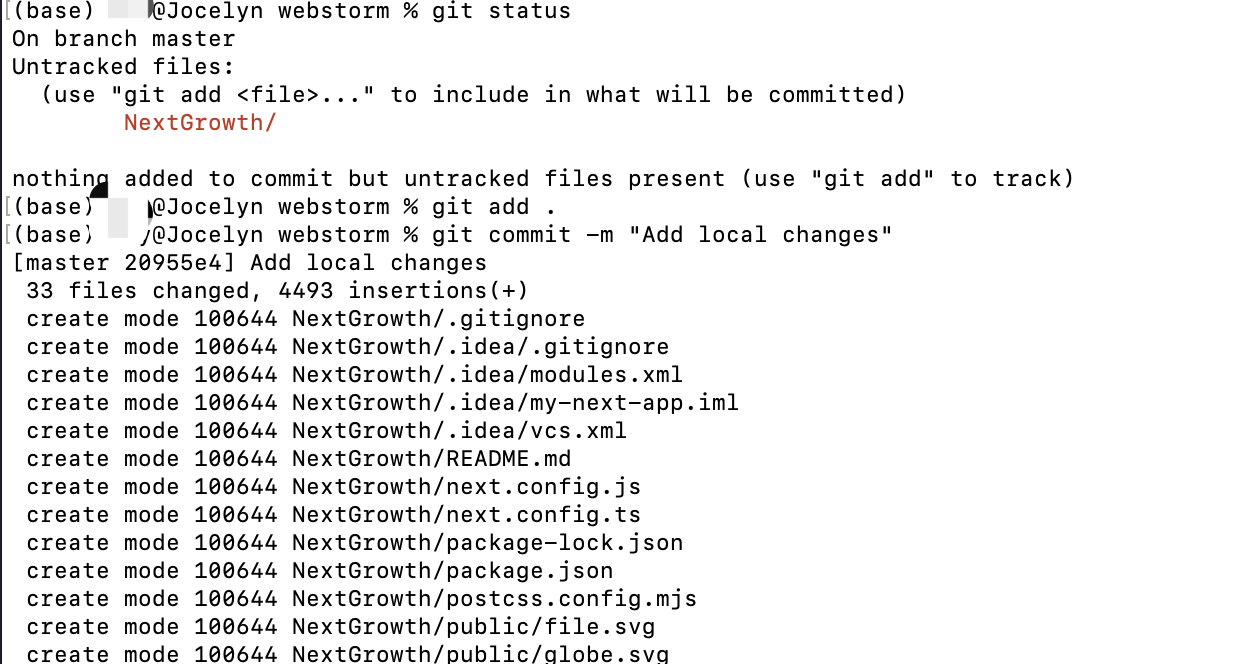Click the NextGrowth/.idea/modules.xml line
Screen dimensions: 1236x664
(355, 375)
